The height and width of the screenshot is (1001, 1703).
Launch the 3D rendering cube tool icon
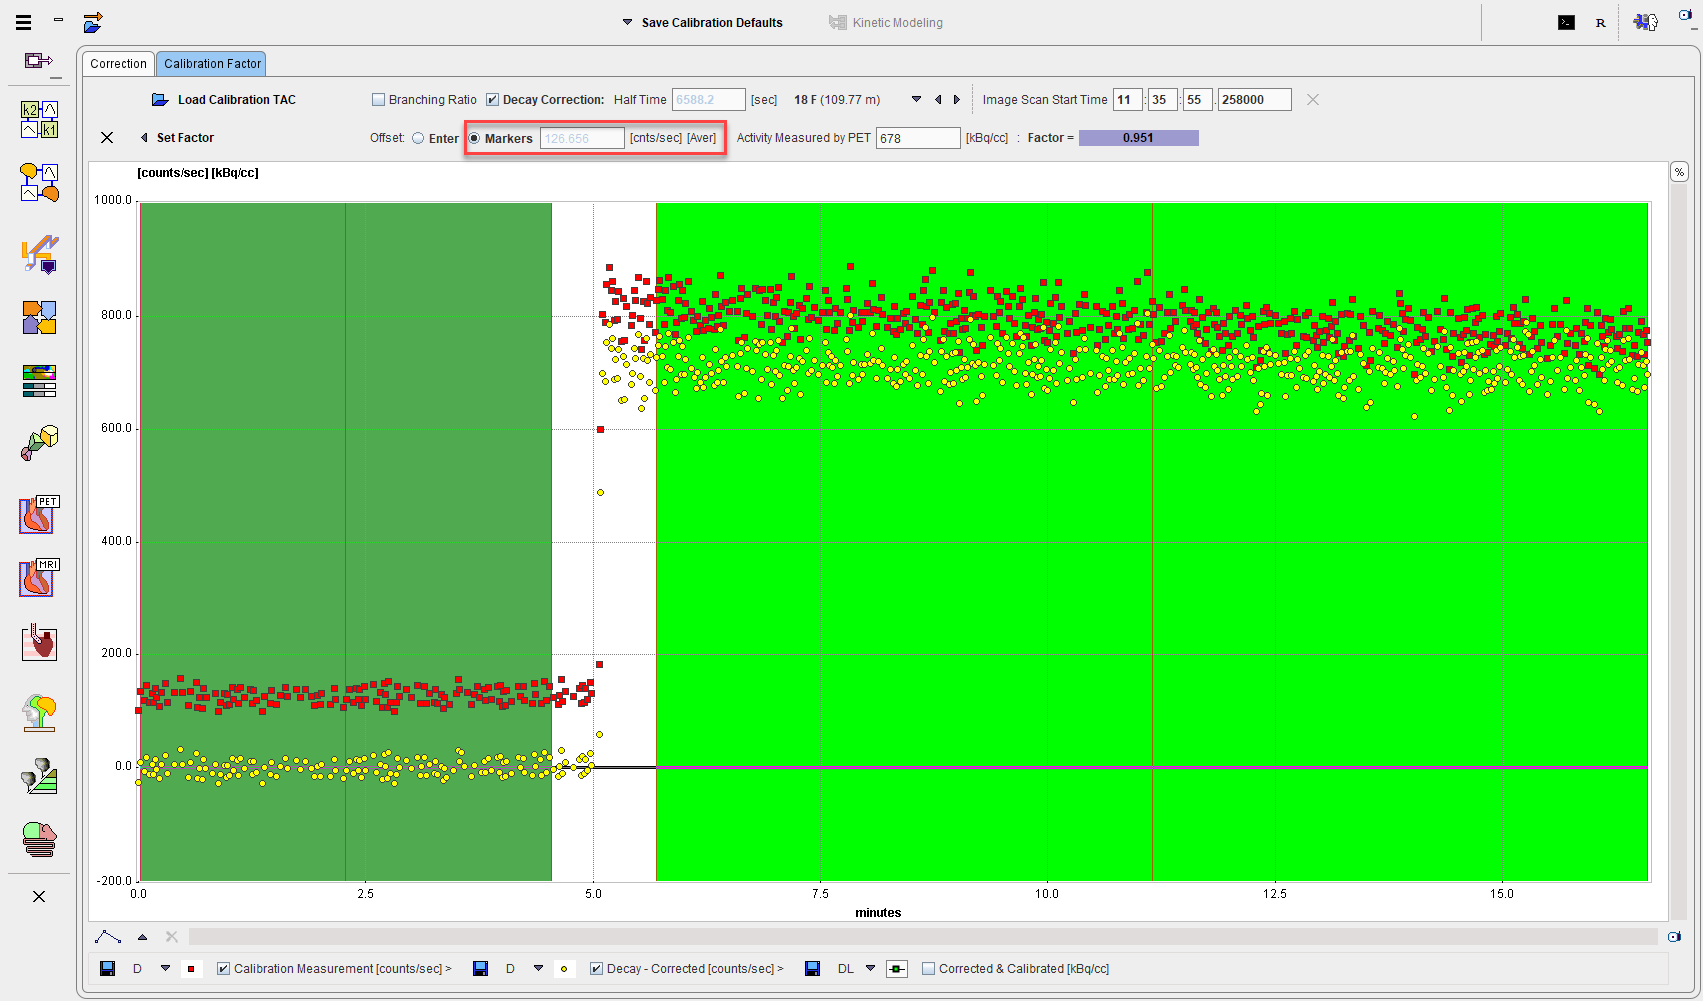(40, 442)
